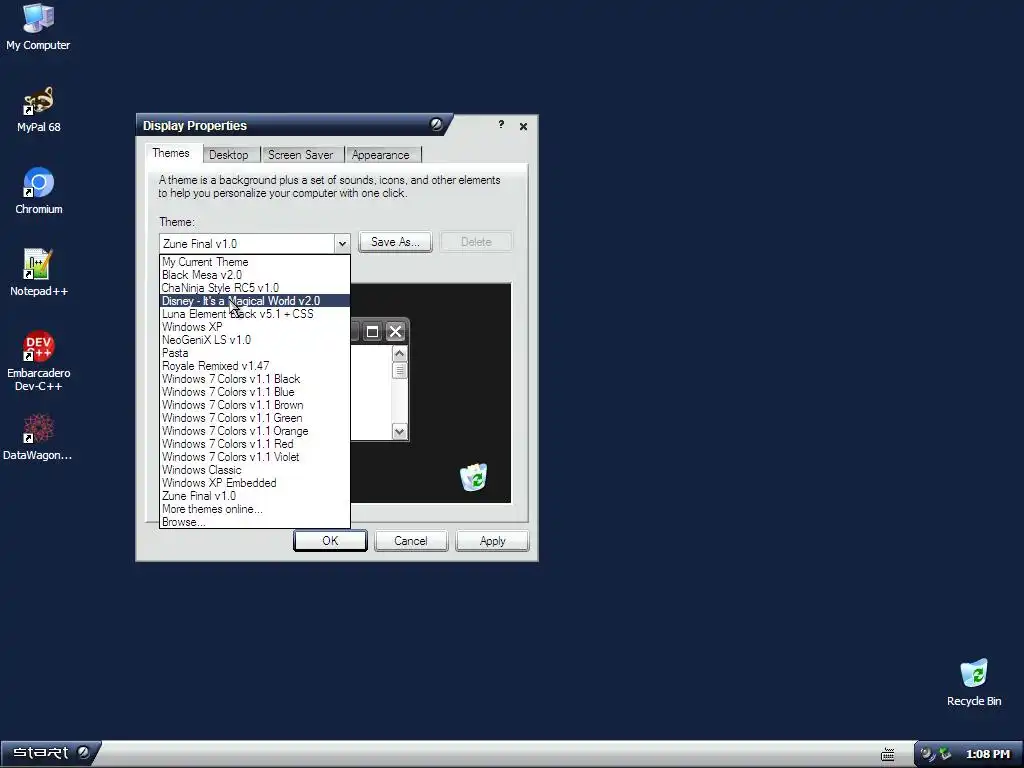Image resolution: width=1024 pixels, height=768 pixels.
Task: Click the system tray volume icon
Action: (x=927, y=754)
